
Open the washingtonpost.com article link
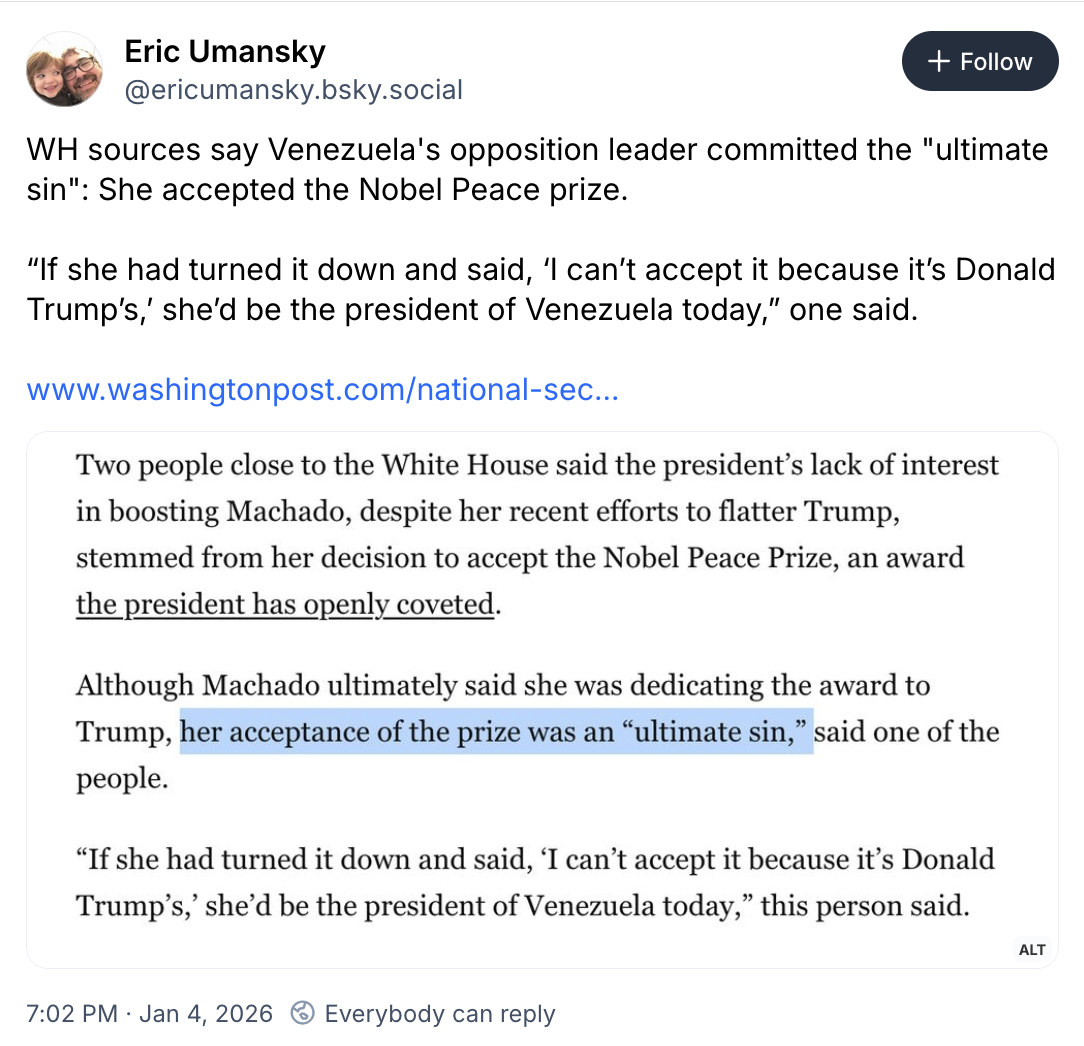point(323,389)
